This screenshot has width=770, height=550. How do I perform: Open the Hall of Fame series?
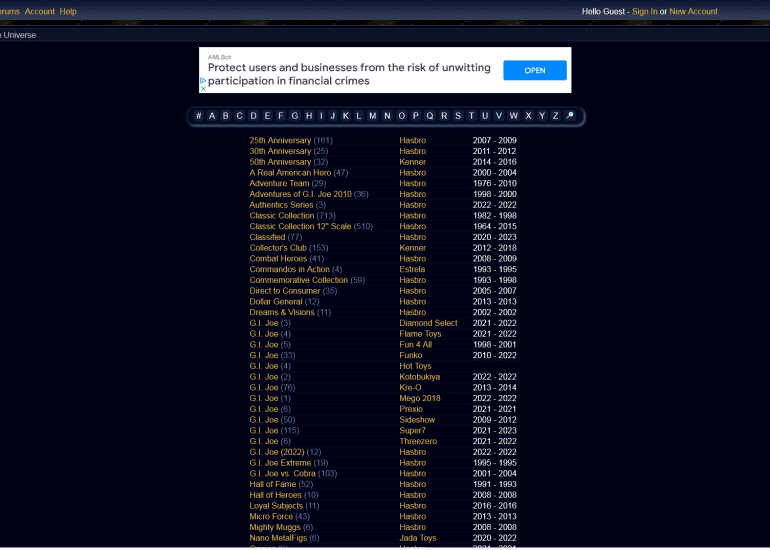(273, 485)
